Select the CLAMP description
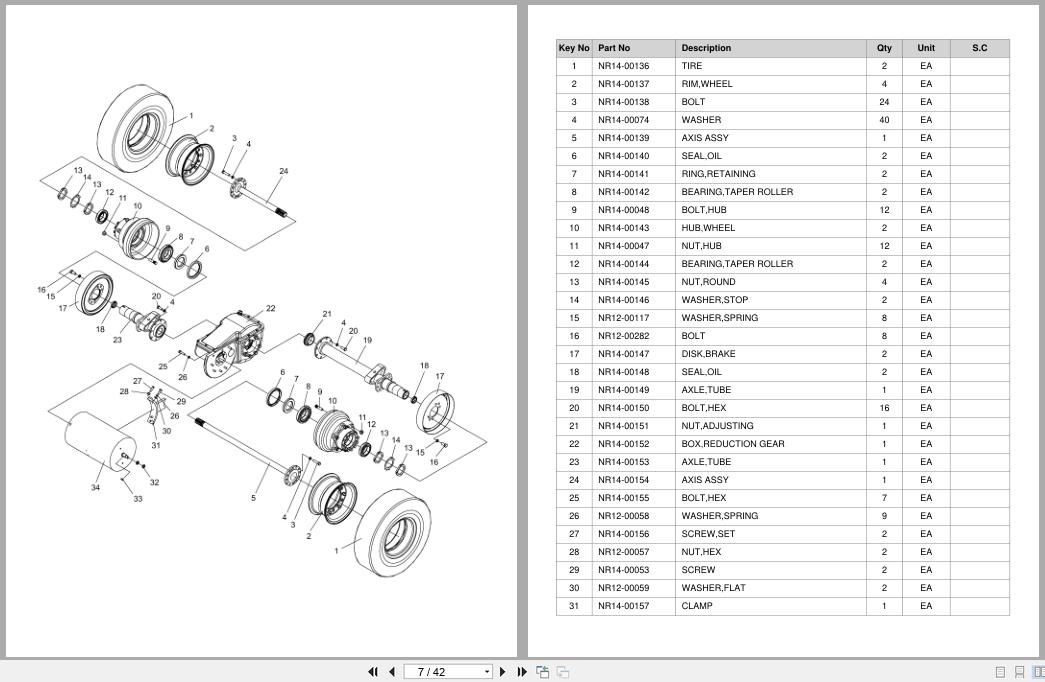 coord(696,606)
